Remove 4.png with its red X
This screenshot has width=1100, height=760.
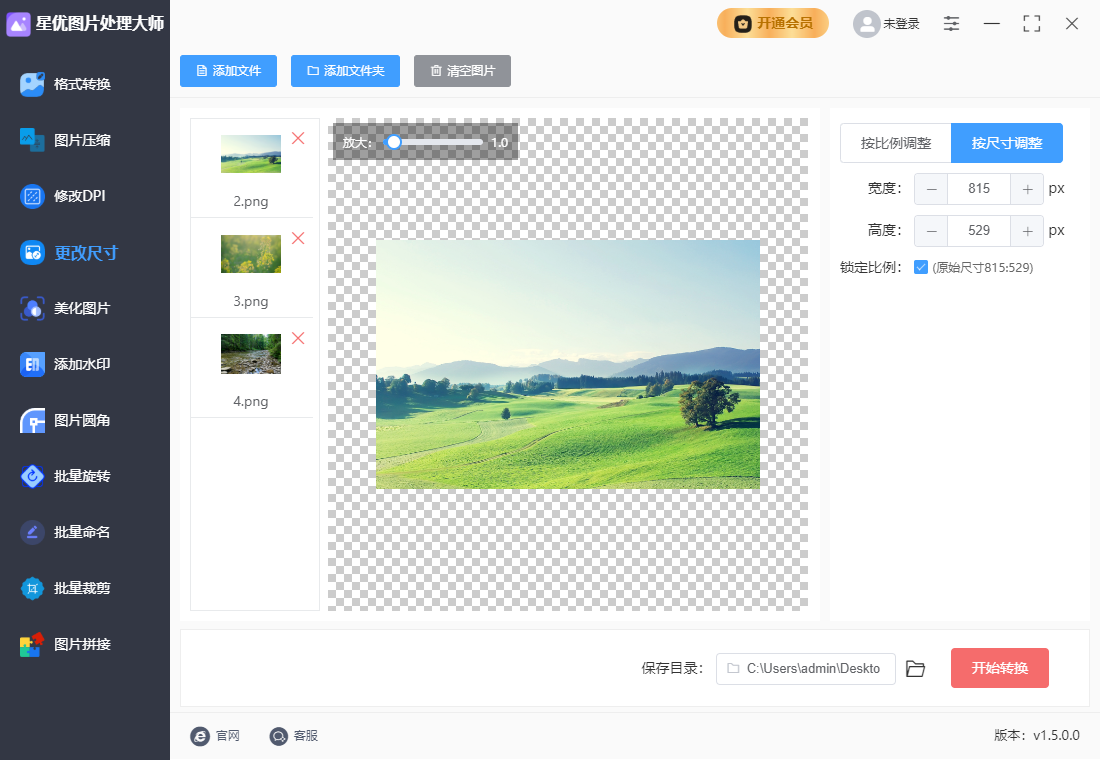point(298,338)
